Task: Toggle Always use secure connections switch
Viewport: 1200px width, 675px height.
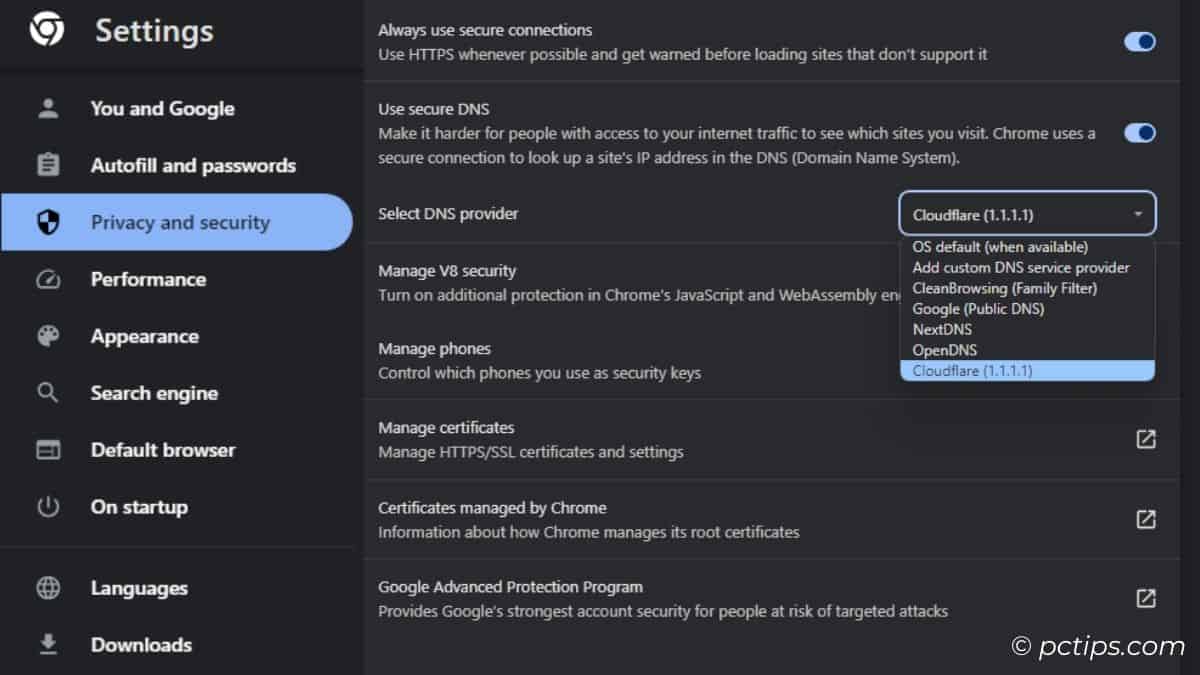Action: pos(1139,41)
